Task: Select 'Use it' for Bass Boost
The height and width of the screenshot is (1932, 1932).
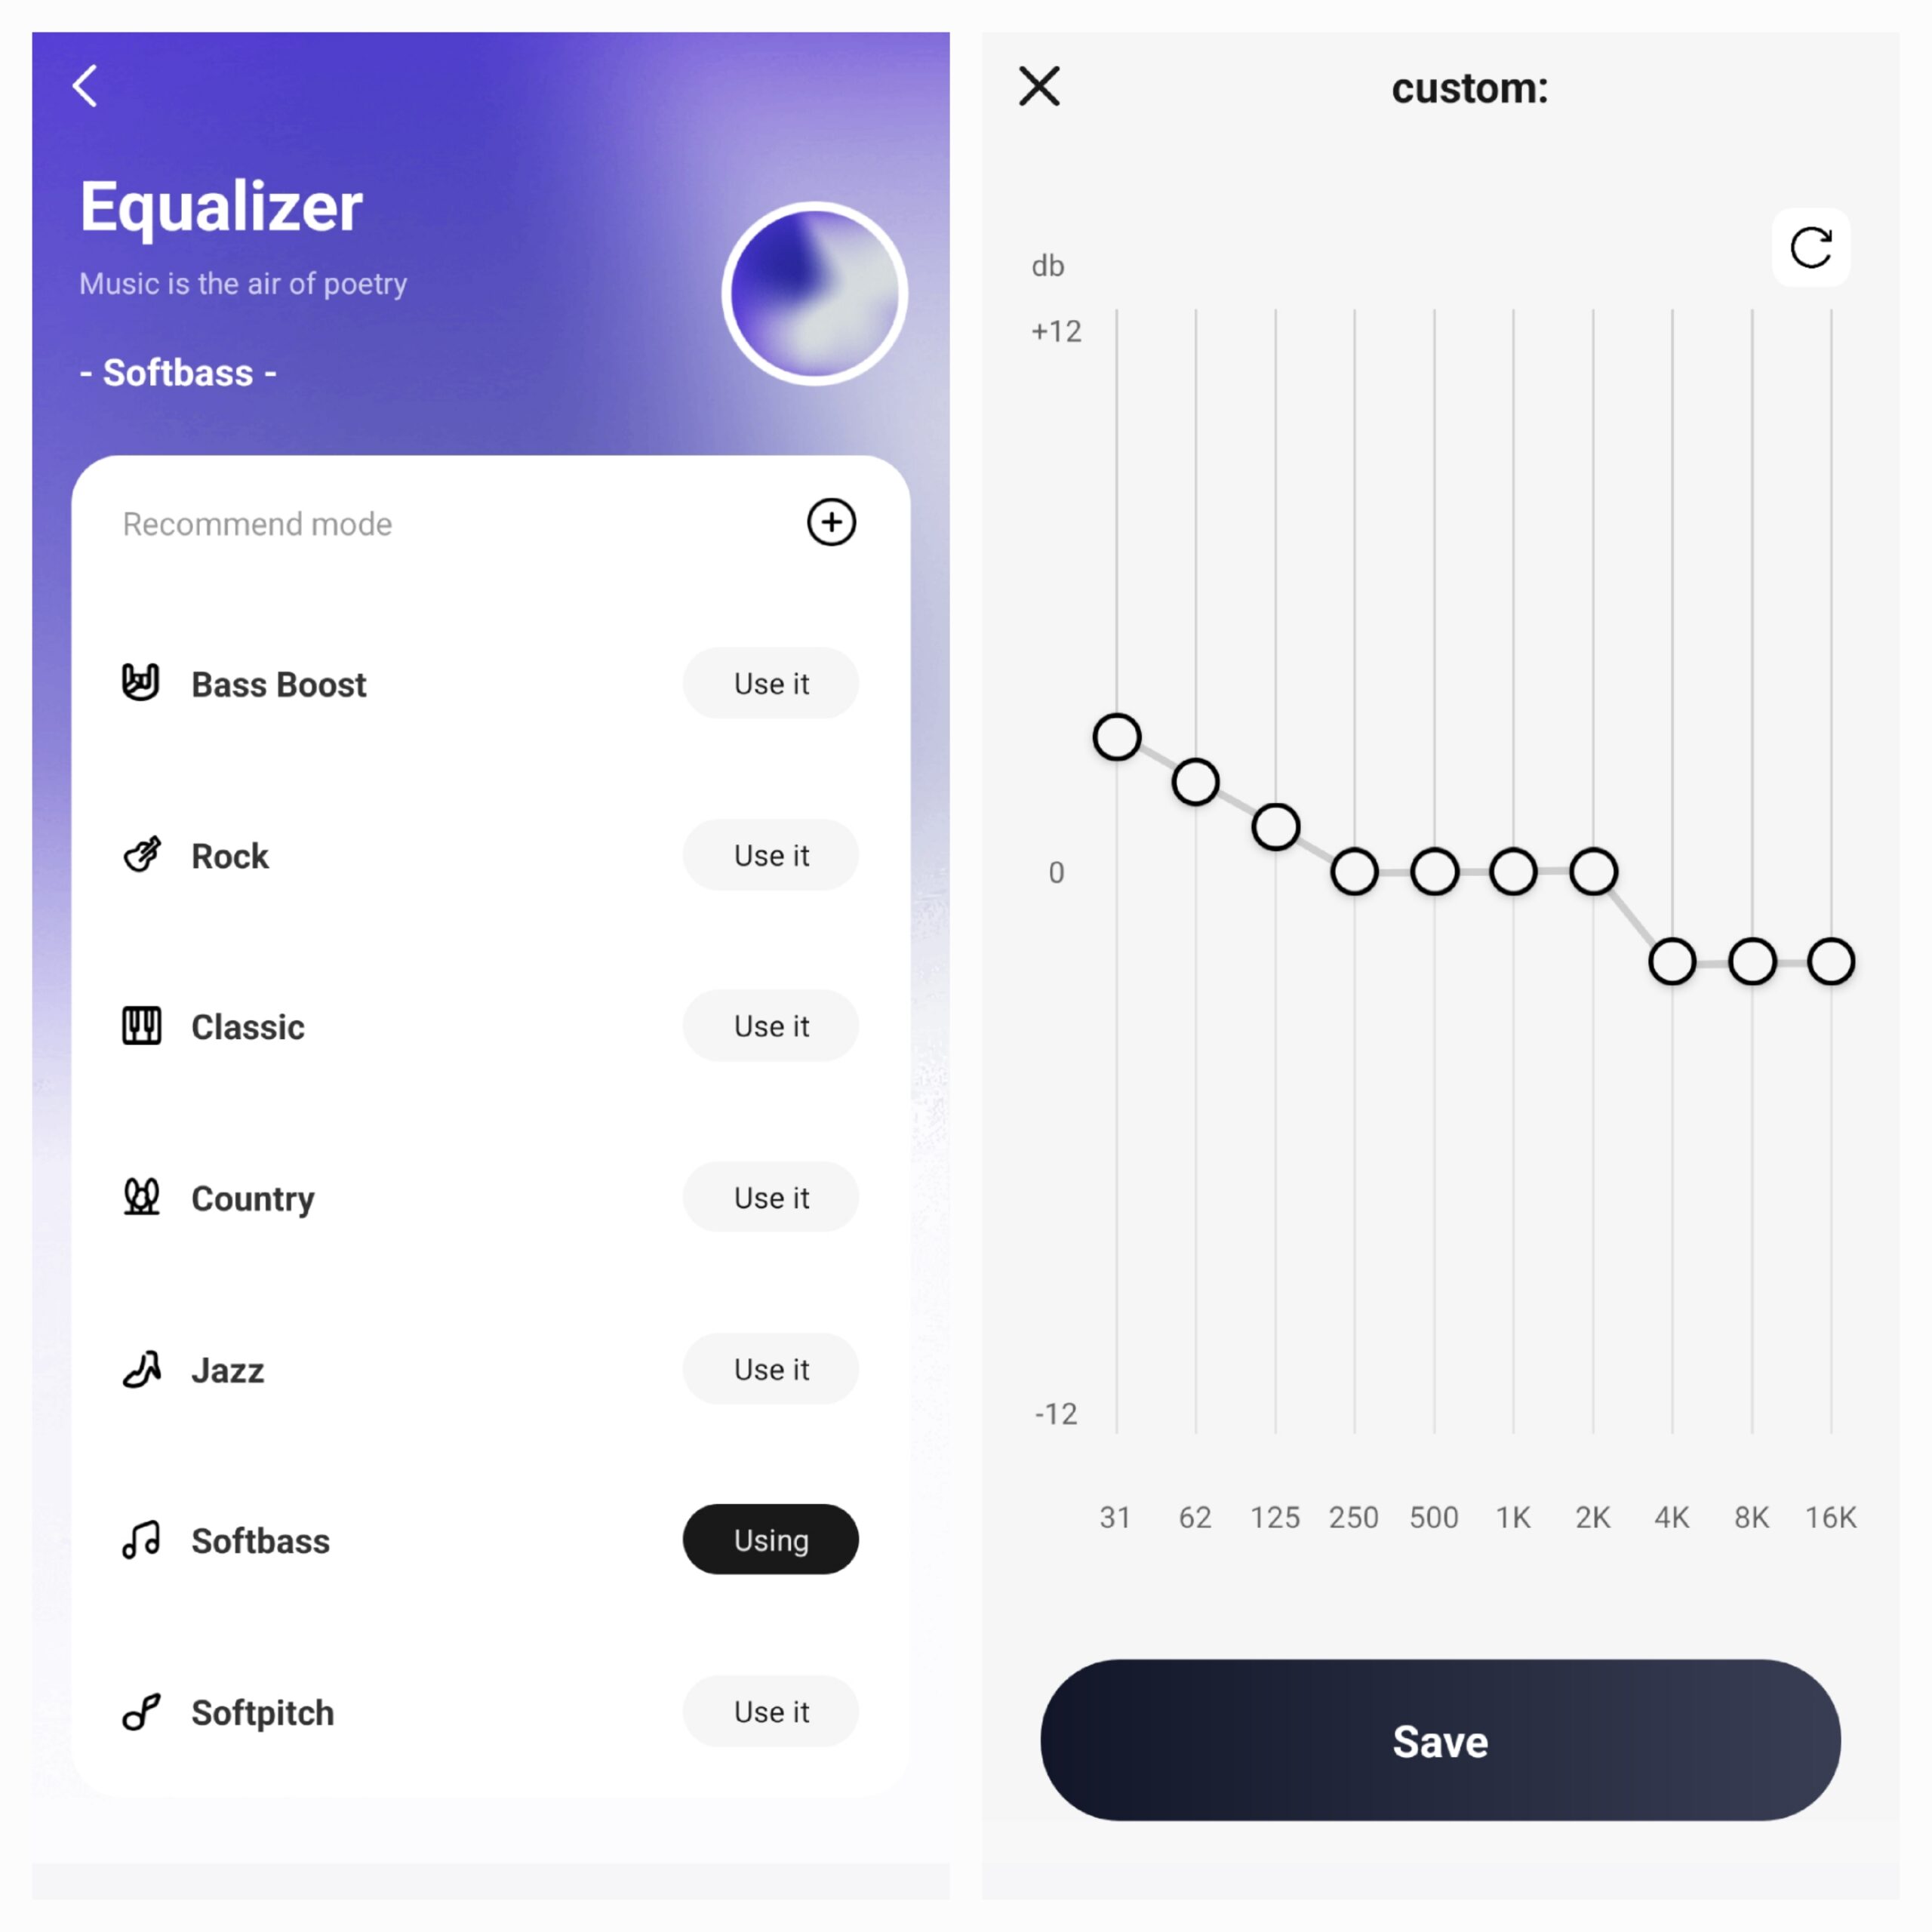Action: (x=771, y=685)
